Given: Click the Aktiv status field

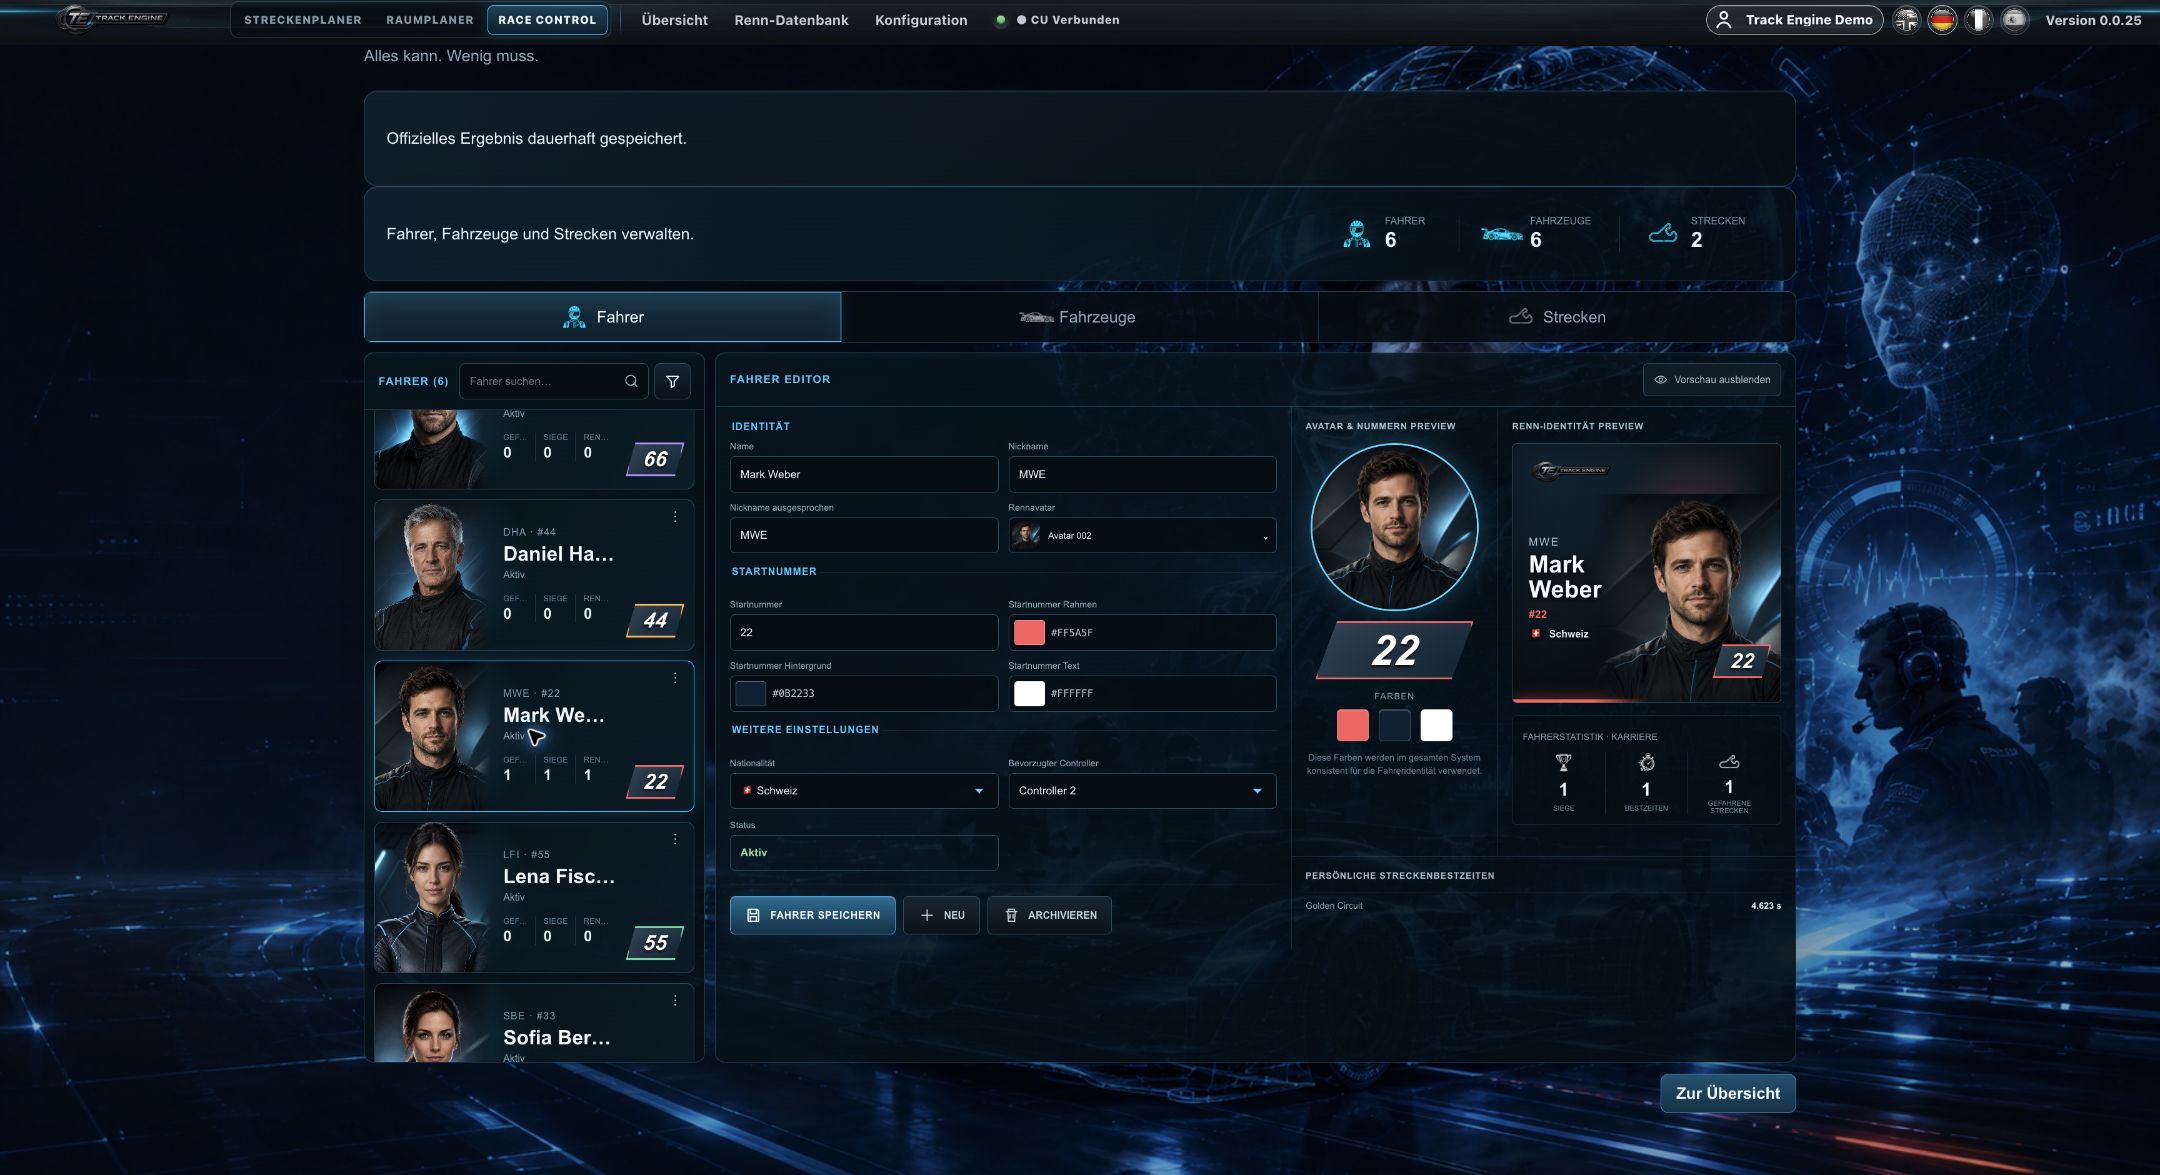Looking at the screenshot, I should click(x=864, y=853).
